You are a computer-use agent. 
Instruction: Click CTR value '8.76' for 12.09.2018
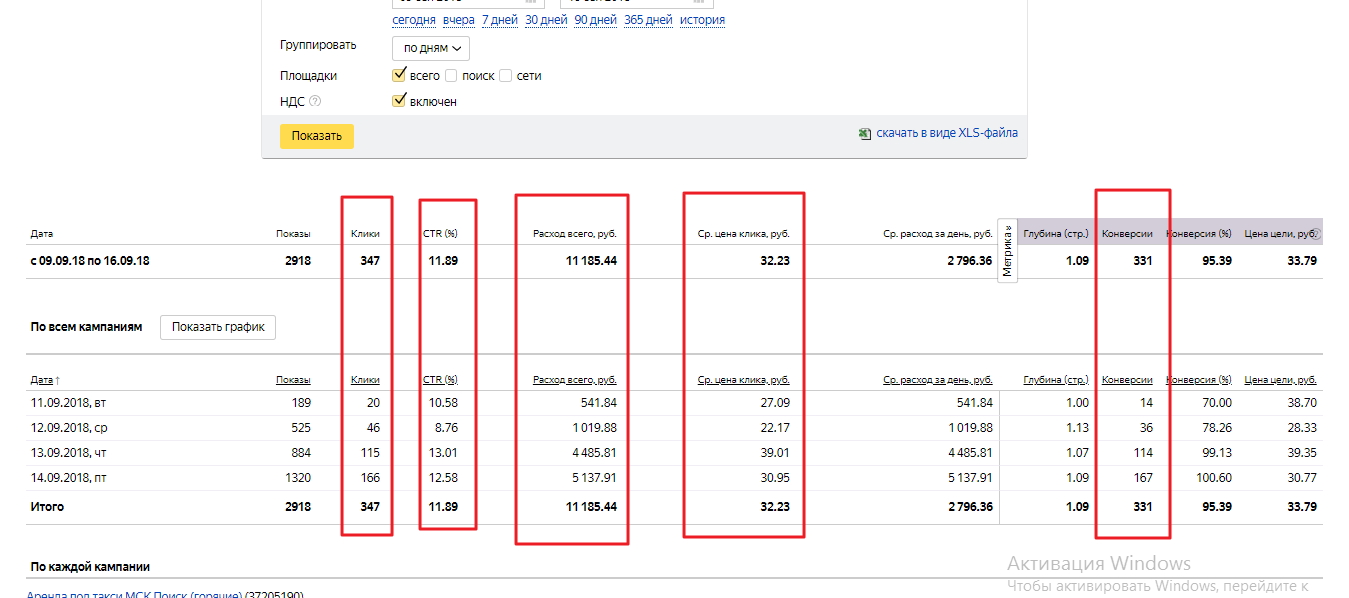coord(445,428)
